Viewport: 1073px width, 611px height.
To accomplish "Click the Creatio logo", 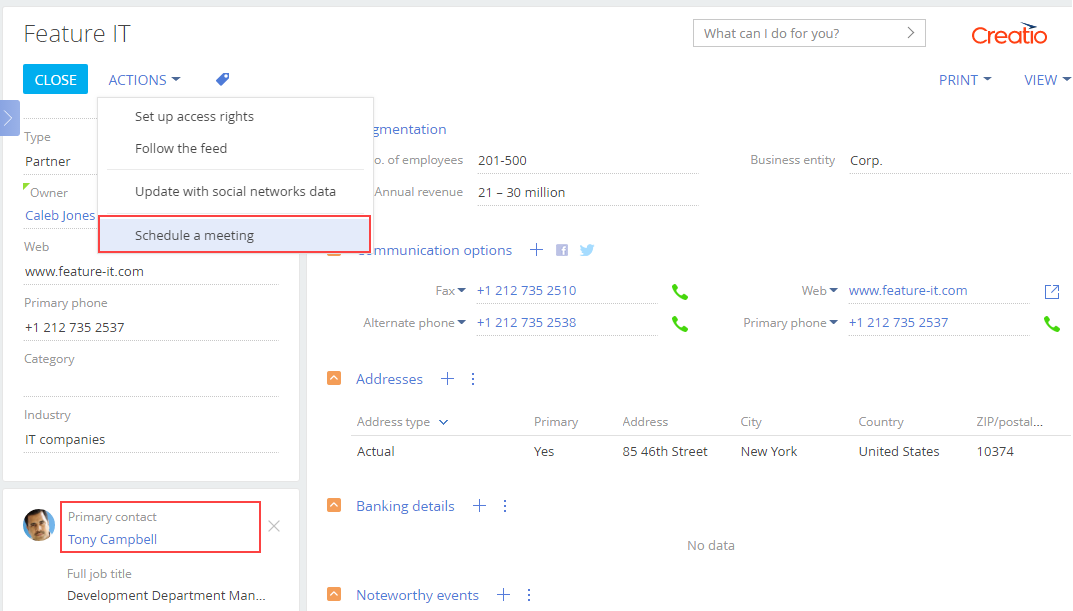I will (1009, 34).
